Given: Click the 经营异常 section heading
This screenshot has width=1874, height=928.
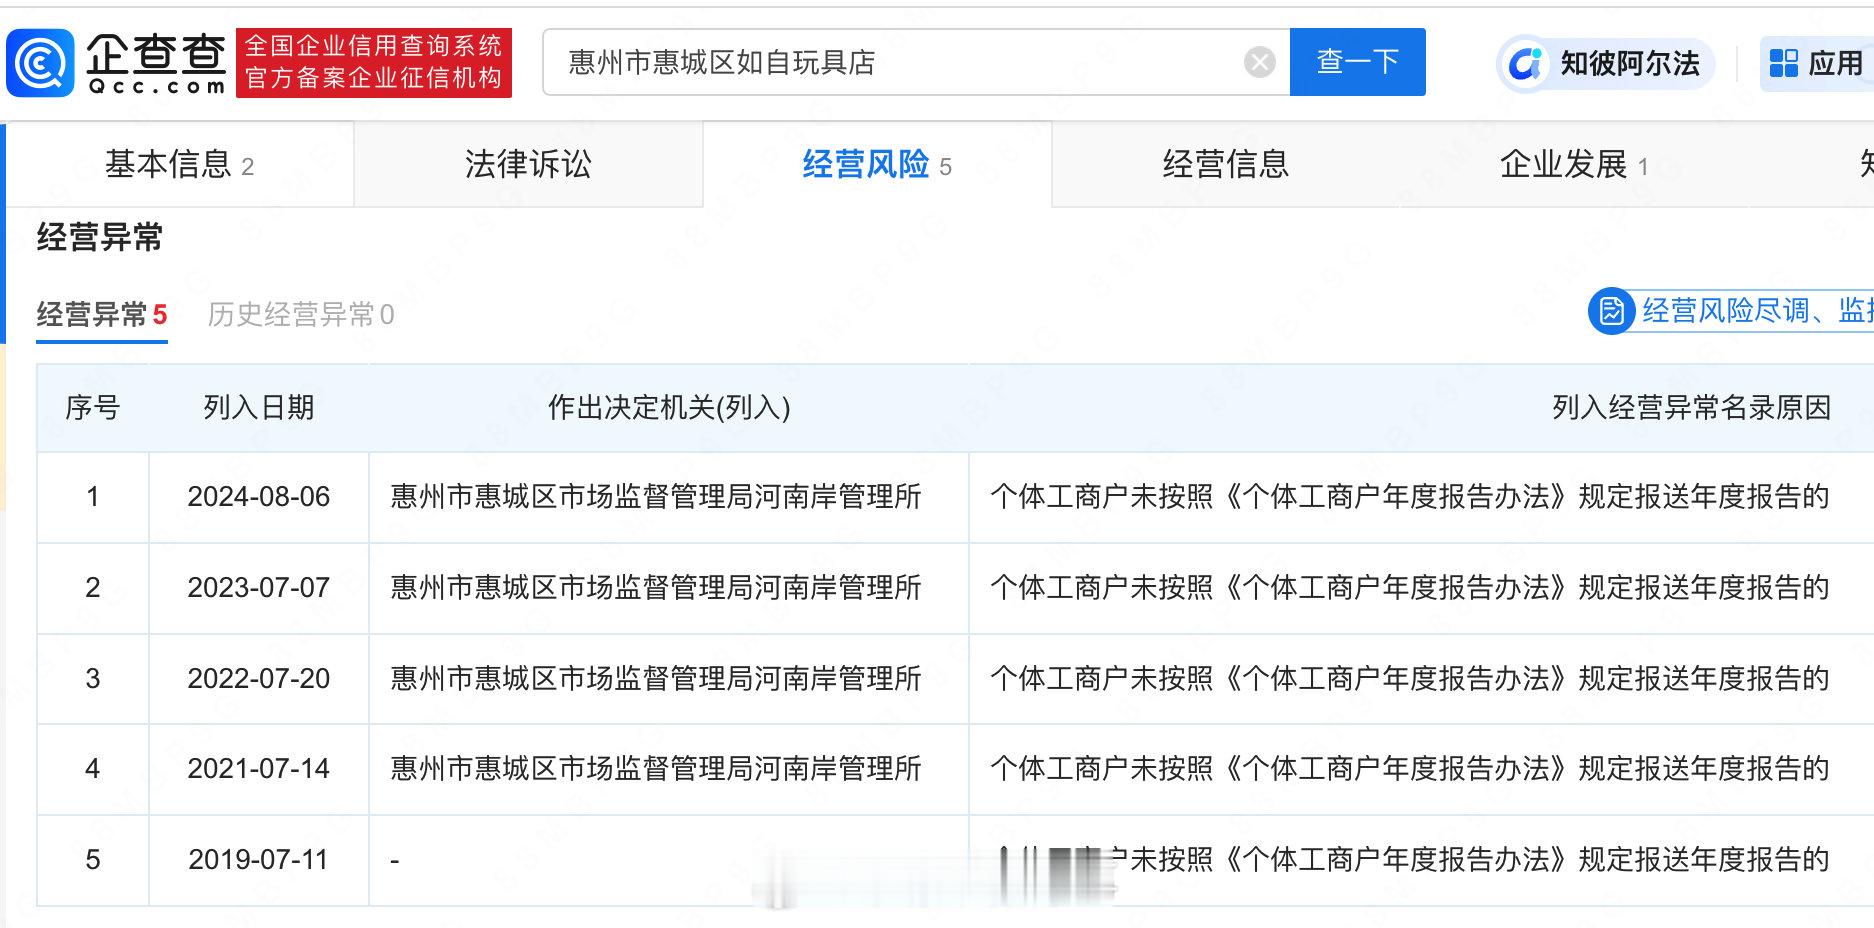Looking at the screenshot, I should (x=100, y=238).
